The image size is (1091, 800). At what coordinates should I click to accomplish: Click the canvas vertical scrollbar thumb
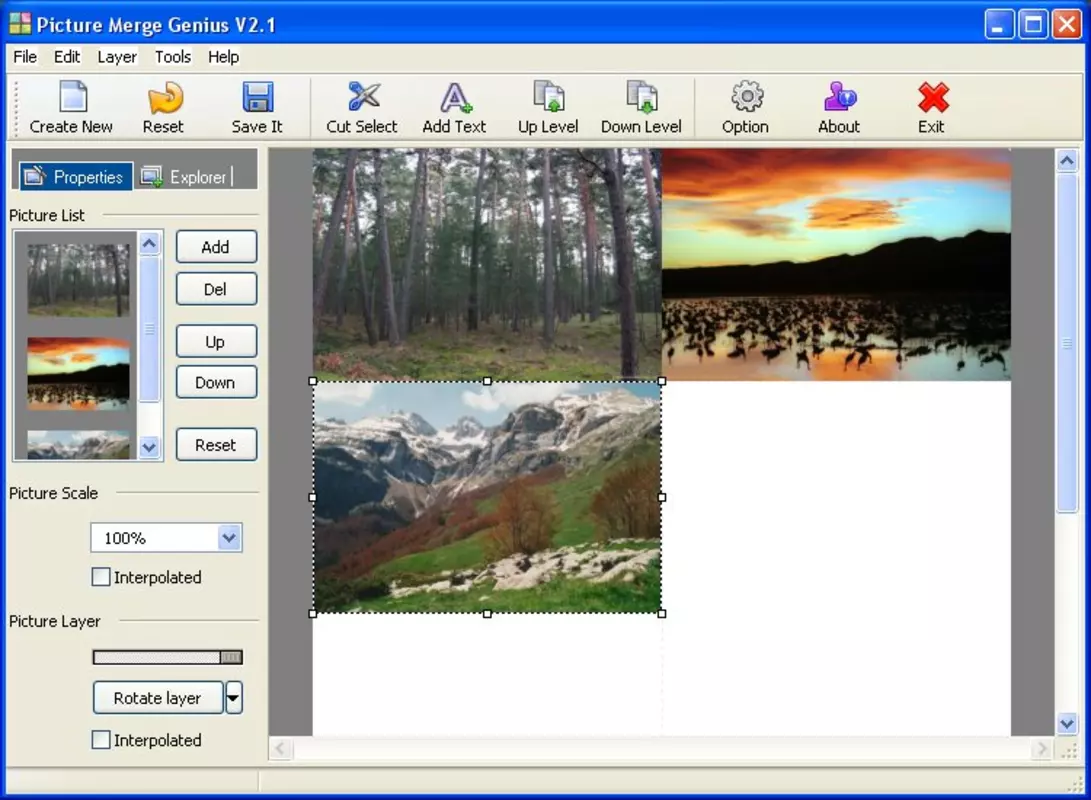pos(1067,343)
